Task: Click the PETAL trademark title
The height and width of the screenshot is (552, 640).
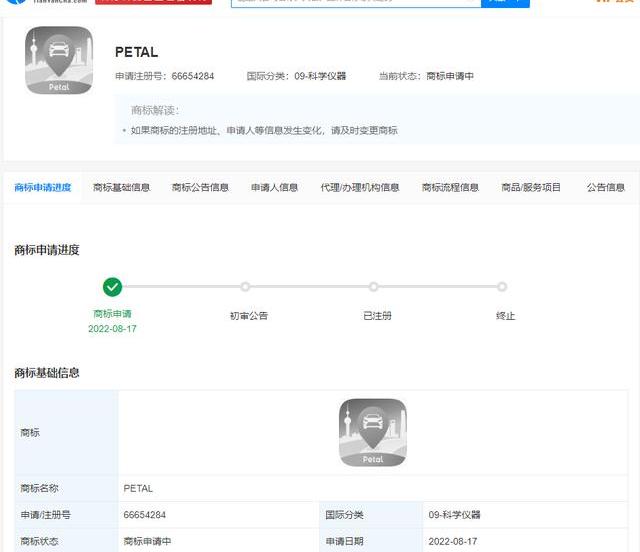Action: [x=137, y=52]
